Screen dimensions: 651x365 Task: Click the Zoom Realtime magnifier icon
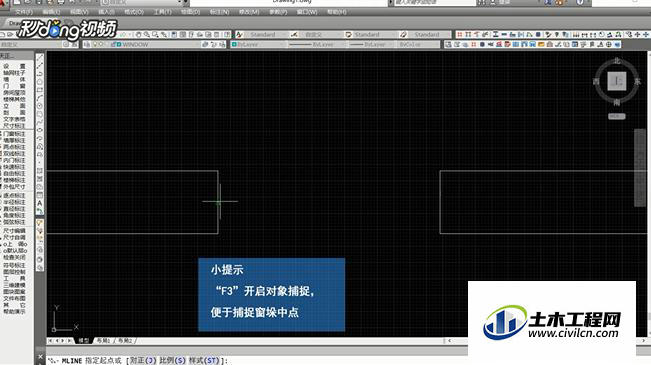click(x=147, y=34)
